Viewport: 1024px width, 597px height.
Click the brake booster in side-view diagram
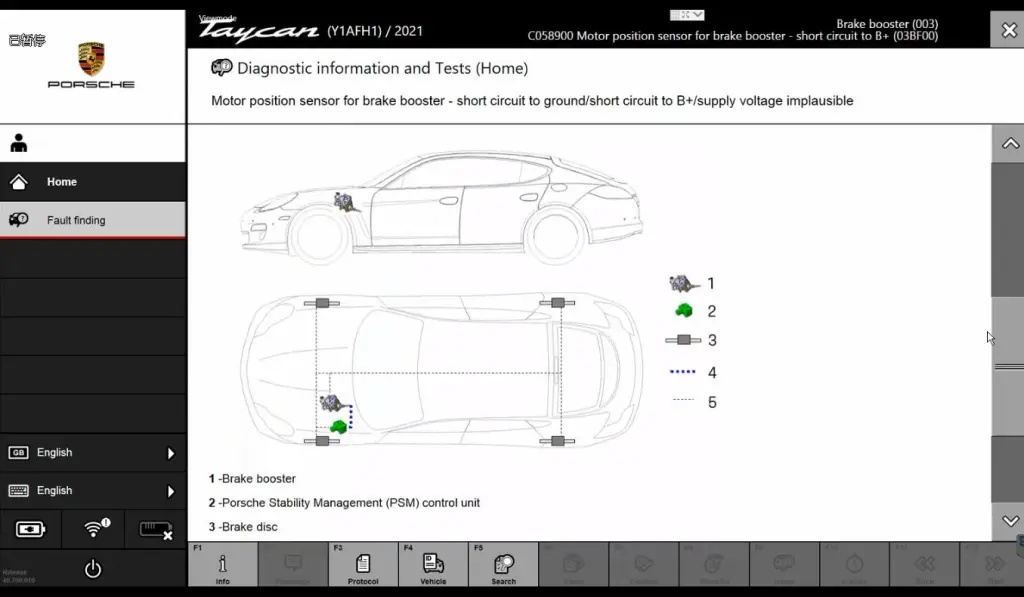pyautogui.click(x=346, y=202)
